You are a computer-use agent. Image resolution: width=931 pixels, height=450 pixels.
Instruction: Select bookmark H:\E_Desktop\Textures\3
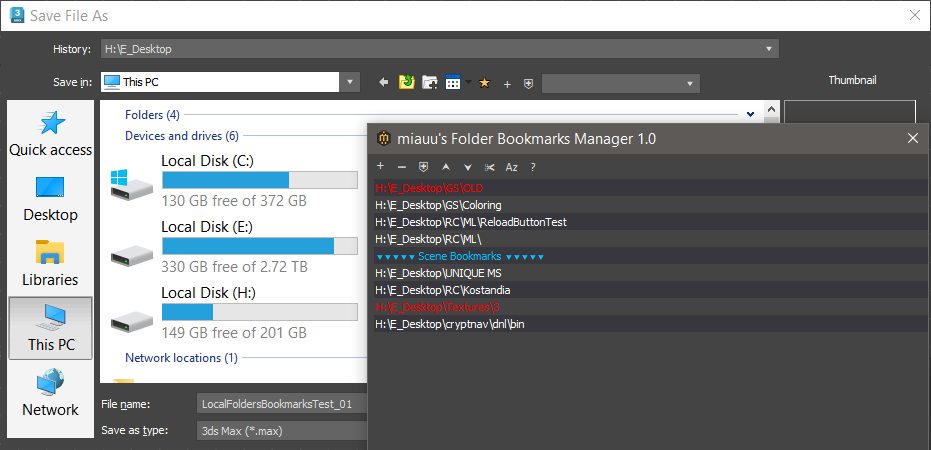(651, 307)
